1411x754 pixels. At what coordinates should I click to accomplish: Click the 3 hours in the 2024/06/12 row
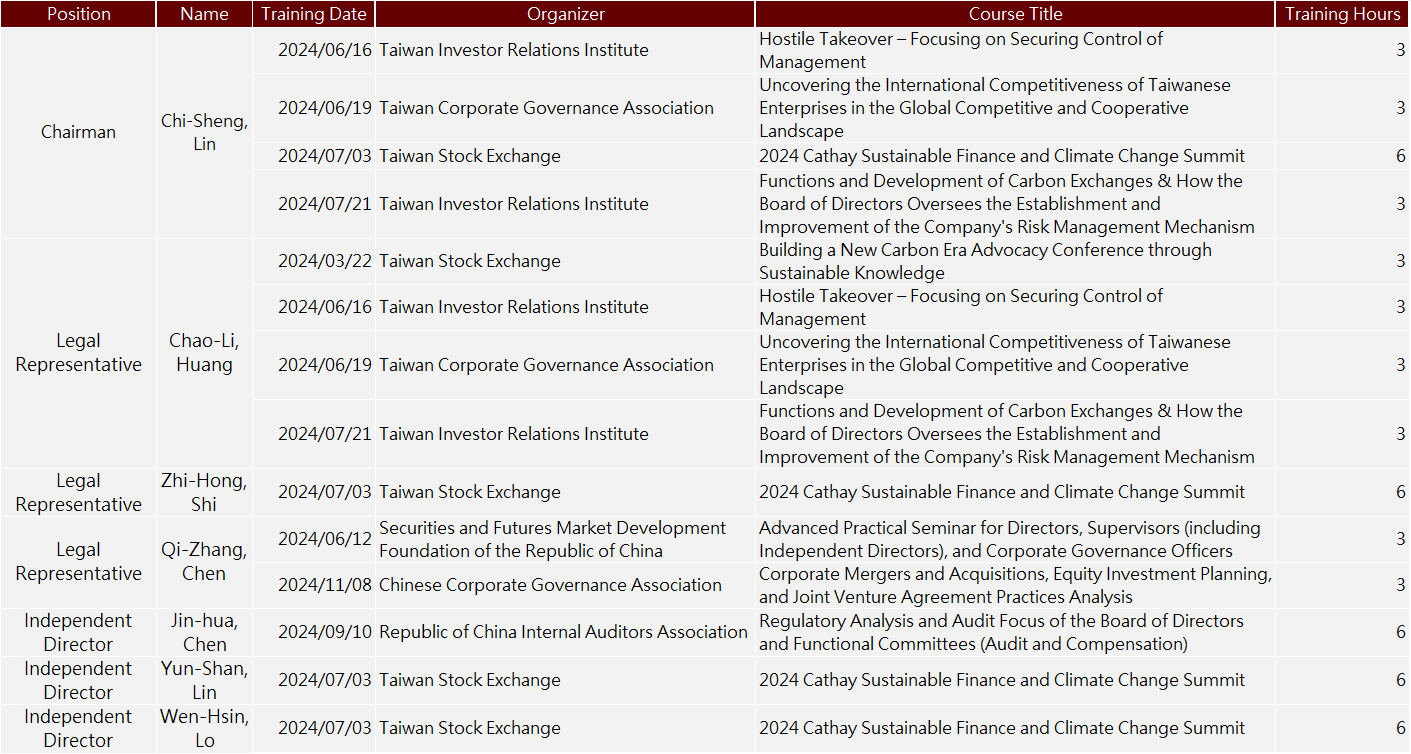tap(1400, 539)
